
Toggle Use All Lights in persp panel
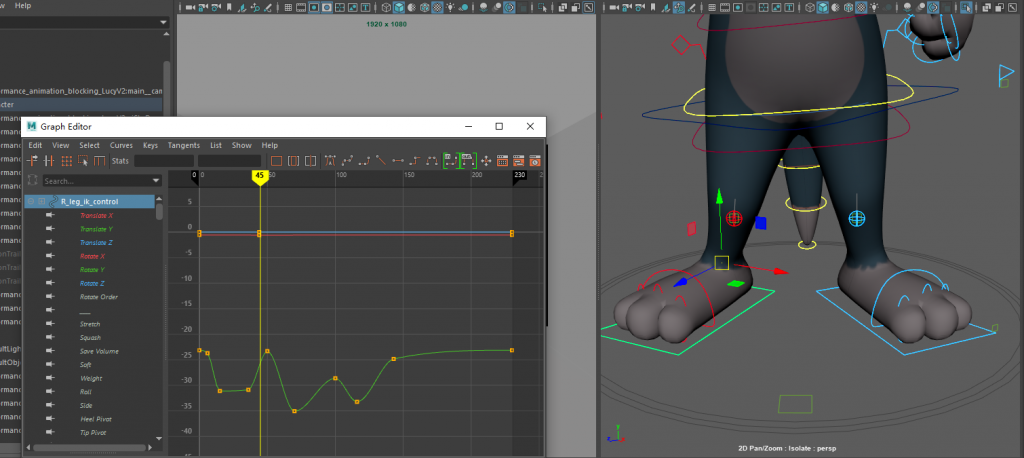pyautogui.click(x=873, y=7)
